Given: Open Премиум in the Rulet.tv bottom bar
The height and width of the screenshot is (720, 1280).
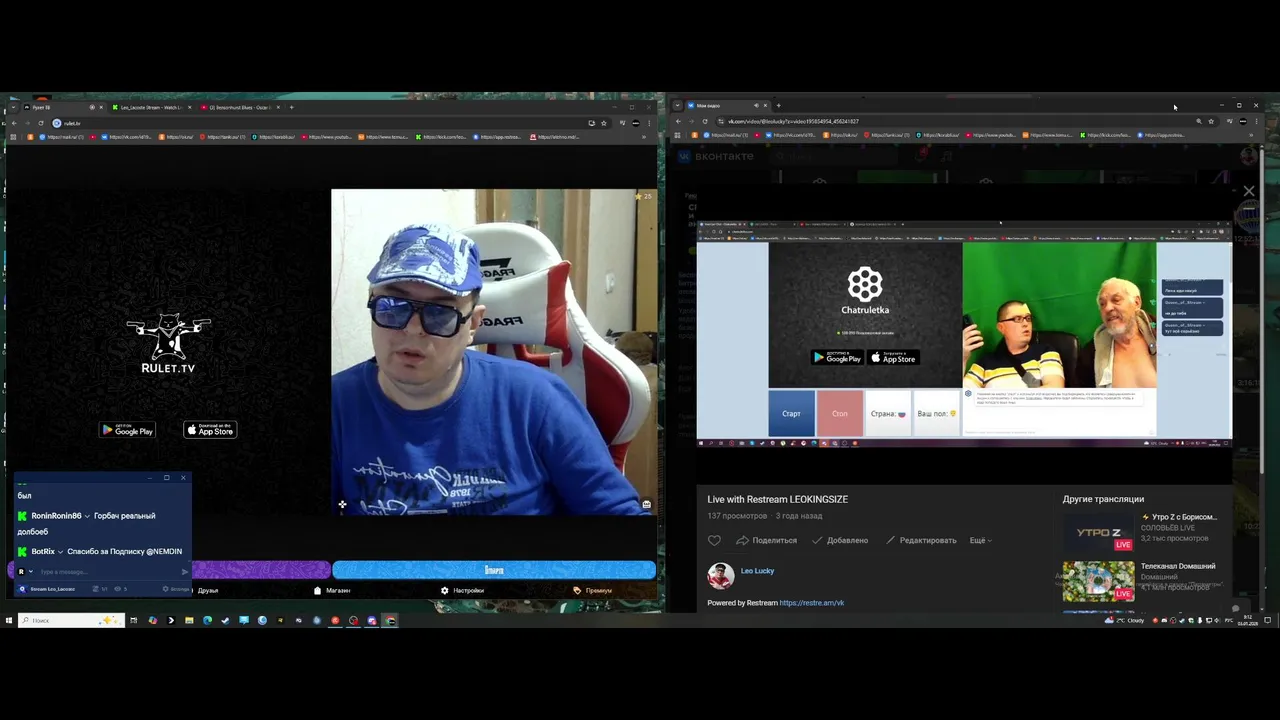Looking at the screenshot, I should (x=593, y=590).
